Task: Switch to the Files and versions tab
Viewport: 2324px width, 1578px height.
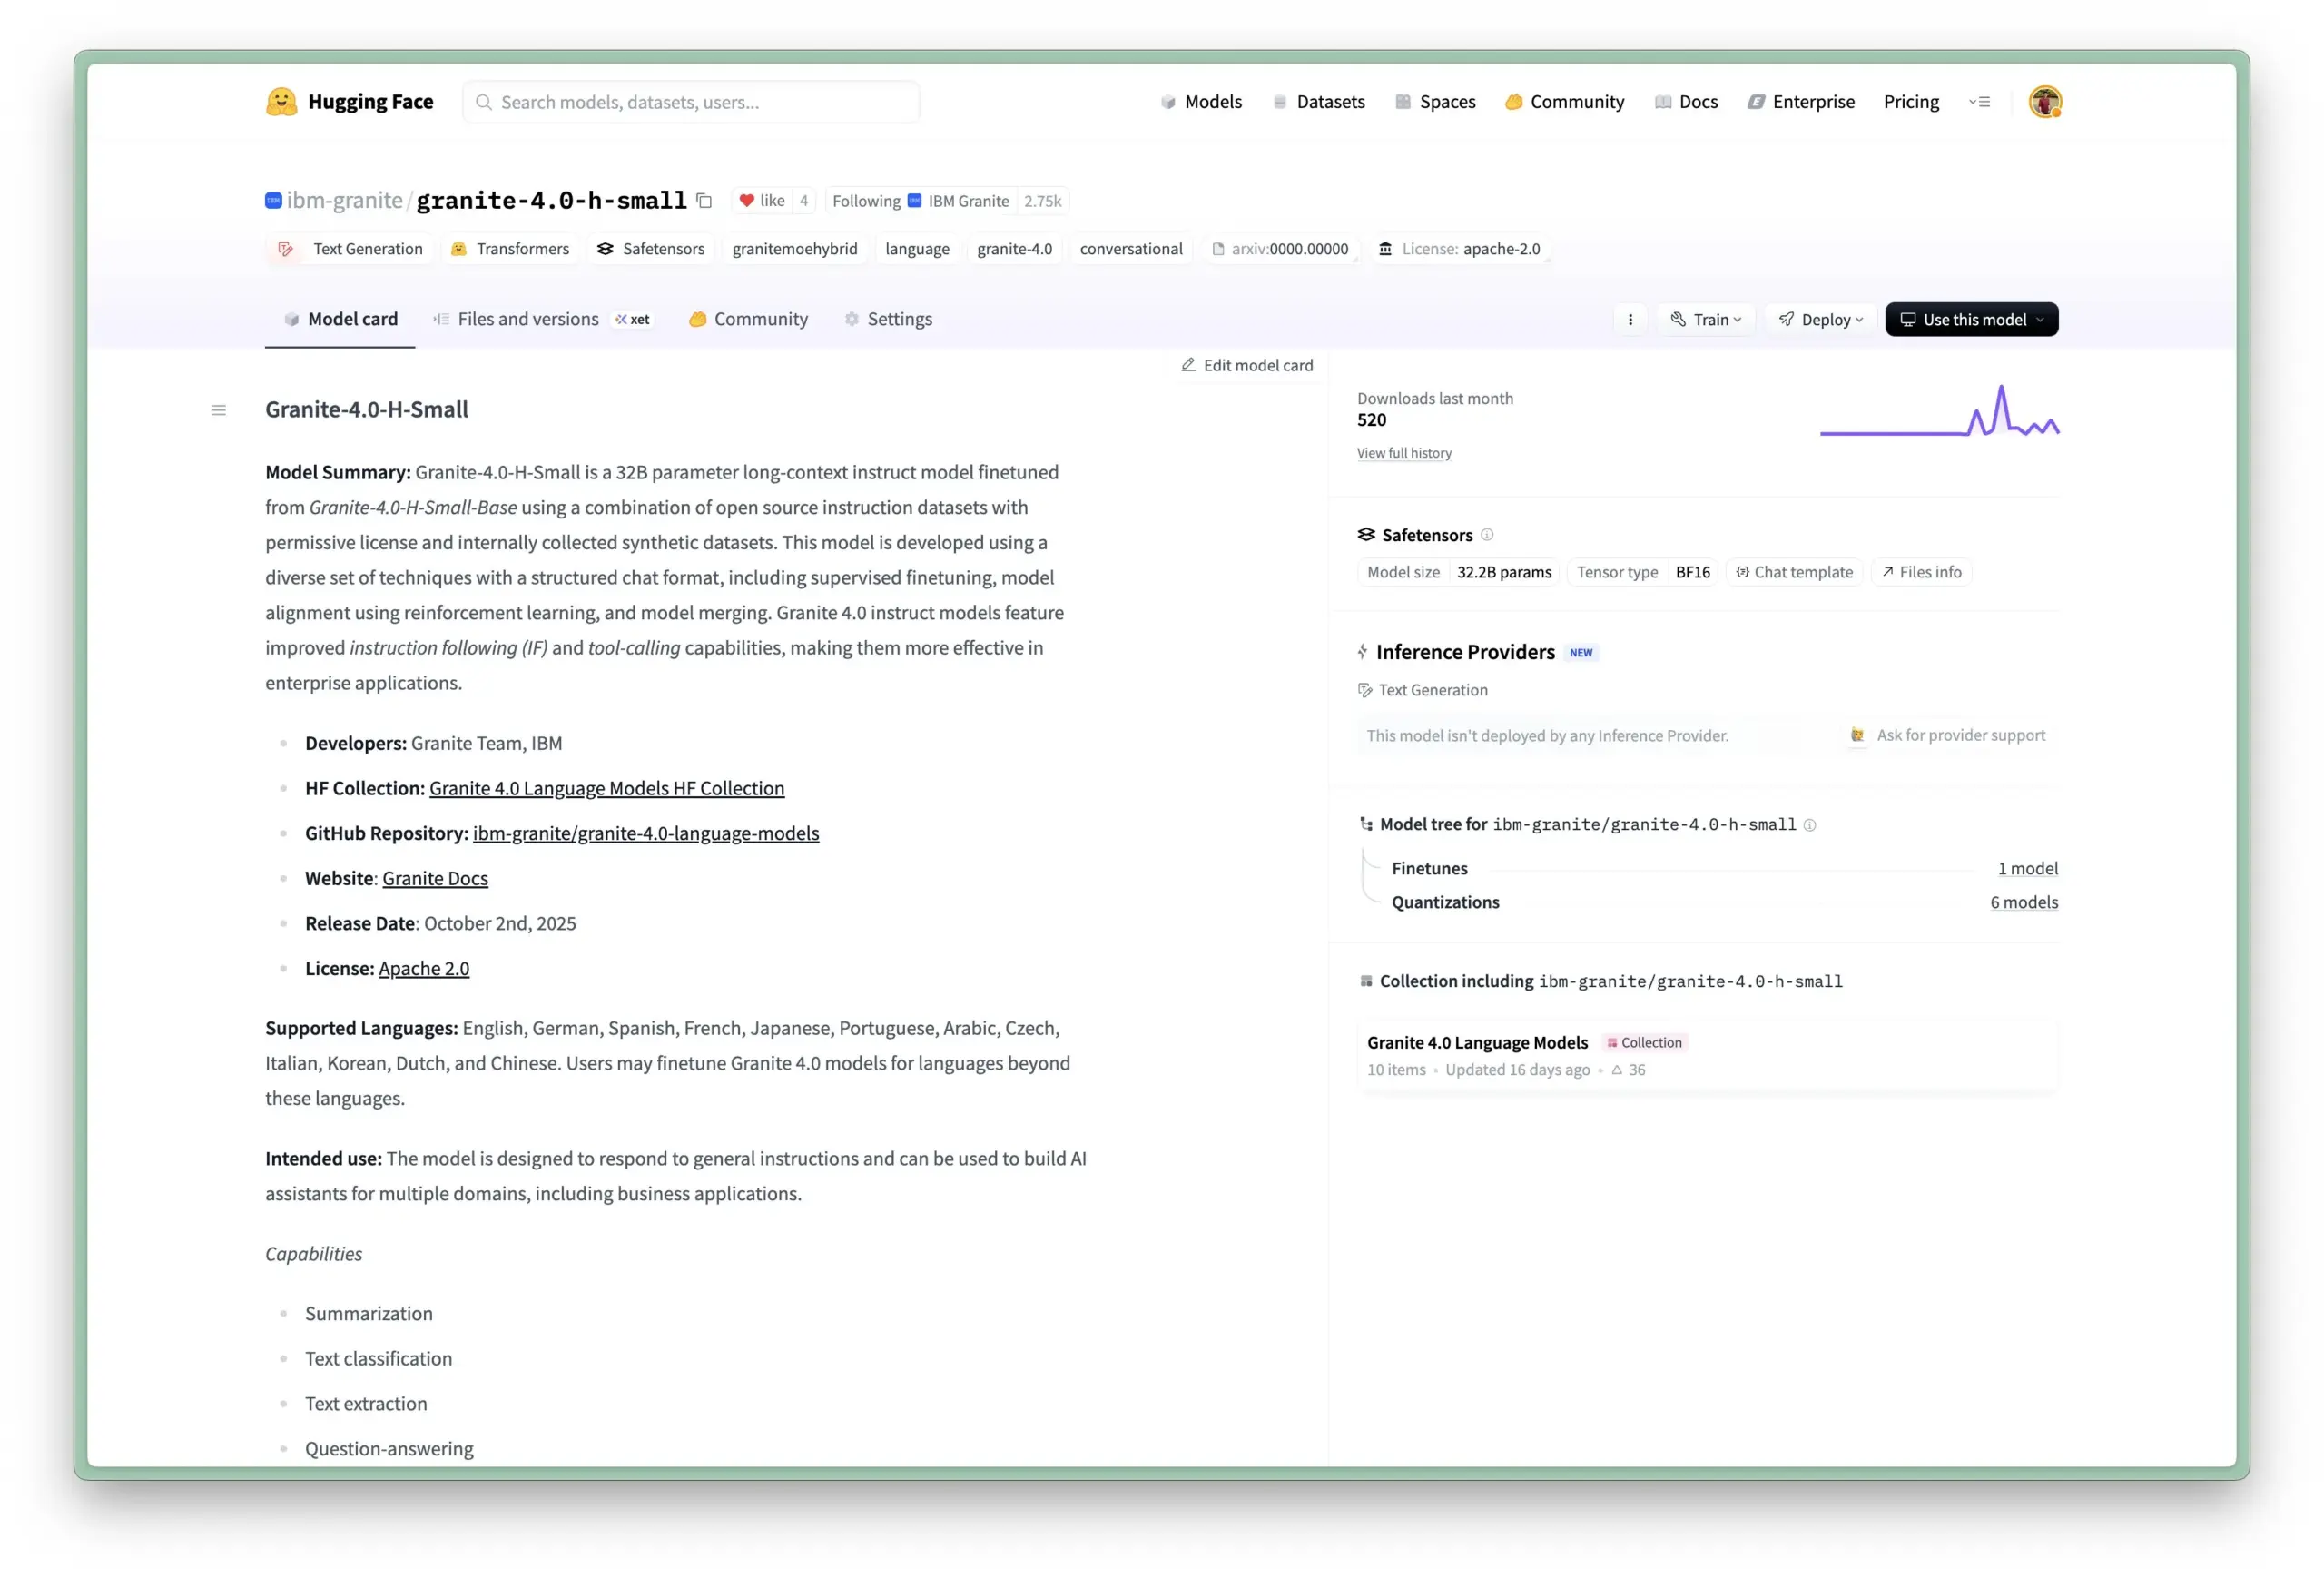Action: click(527, 319)
